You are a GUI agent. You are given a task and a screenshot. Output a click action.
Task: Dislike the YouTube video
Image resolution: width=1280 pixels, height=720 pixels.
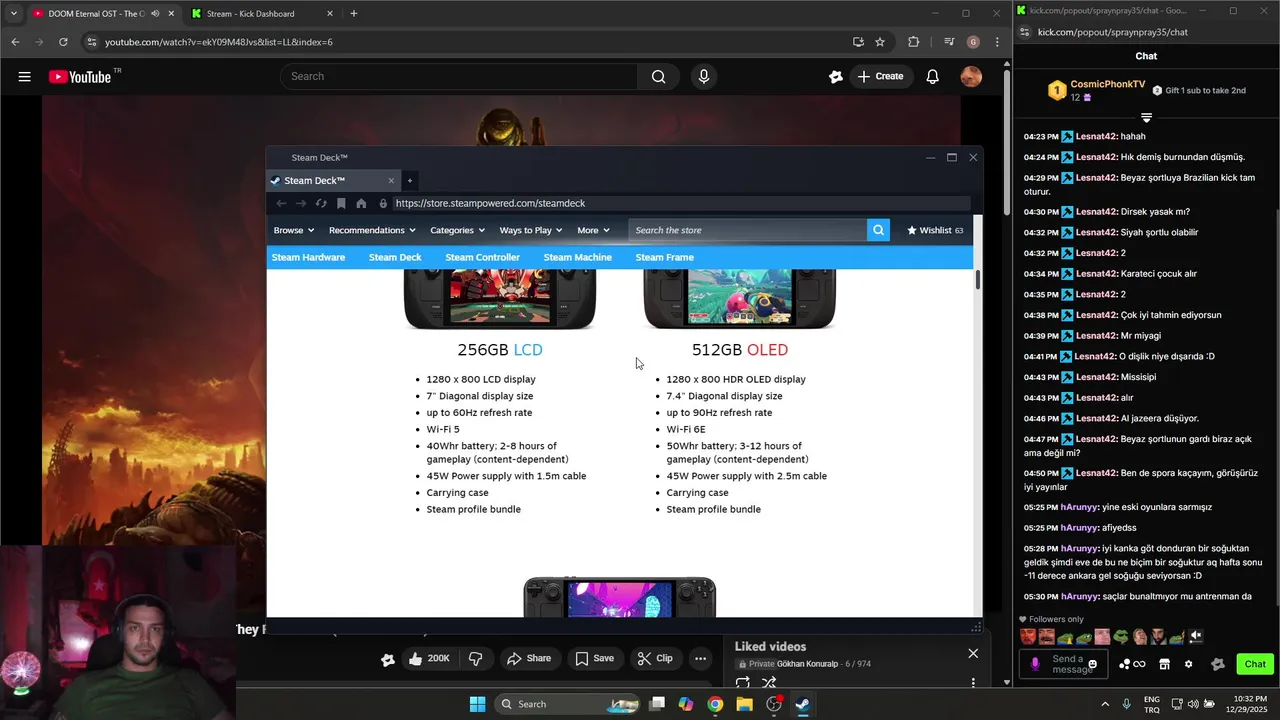tap(476, 658)
